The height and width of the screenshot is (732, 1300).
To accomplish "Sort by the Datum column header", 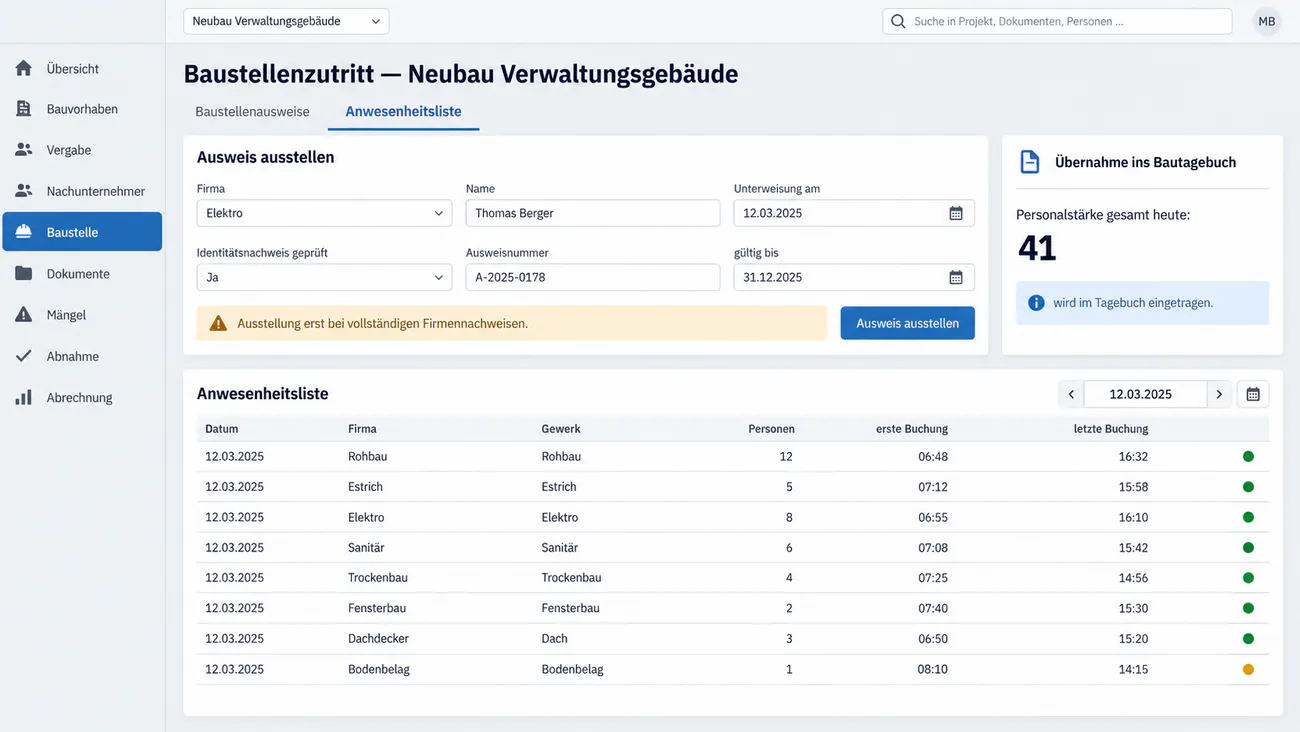I will pos(222,428).
